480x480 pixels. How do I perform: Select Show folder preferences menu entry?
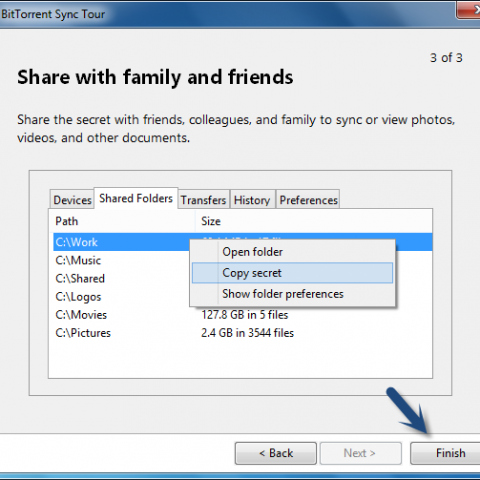(292, 294)
